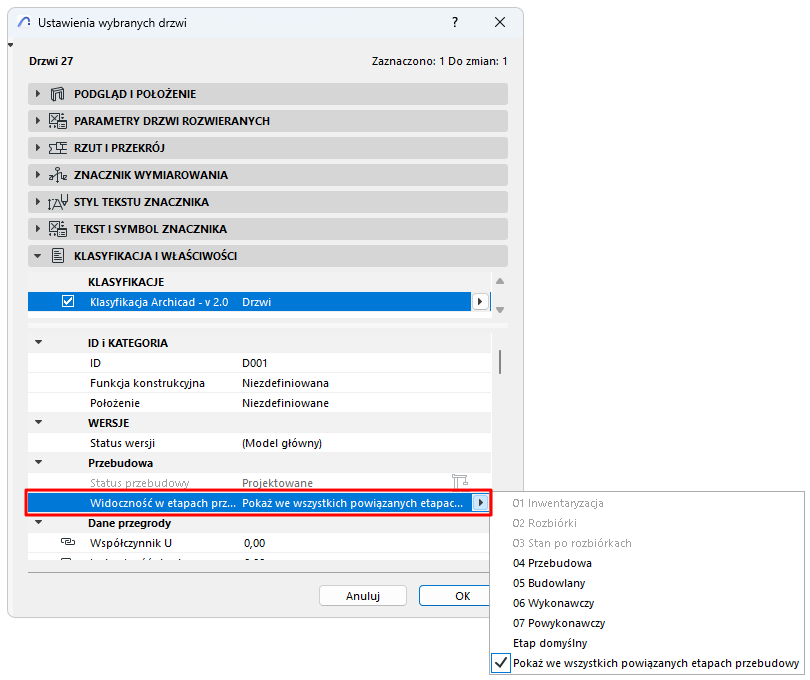Click the crane icon beside Status przebudowy
The height and width of the screenshot is (680, 810).
[459, 482]
